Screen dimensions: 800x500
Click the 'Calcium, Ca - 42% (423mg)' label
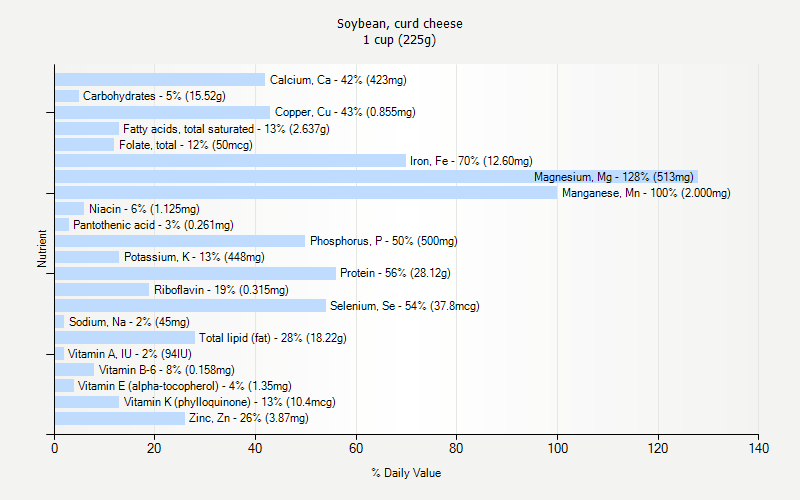(338, 80)
